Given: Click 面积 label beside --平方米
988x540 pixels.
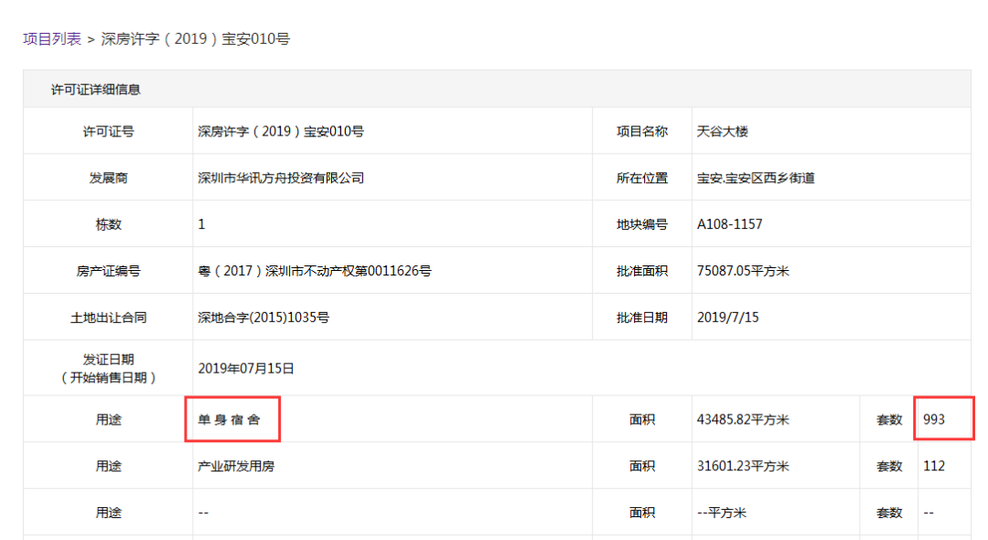Looking at the screenshot, I should pos(642,513).
